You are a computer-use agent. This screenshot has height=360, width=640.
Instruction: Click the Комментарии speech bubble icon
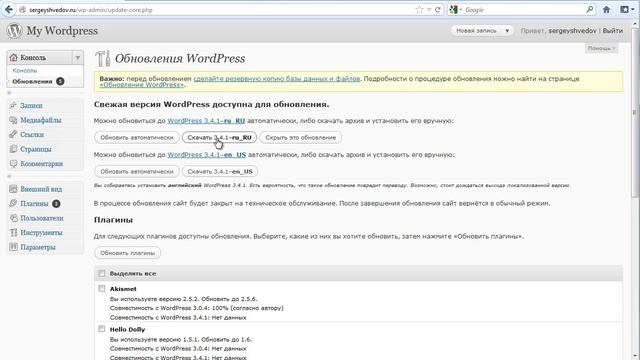pos(13,164)
